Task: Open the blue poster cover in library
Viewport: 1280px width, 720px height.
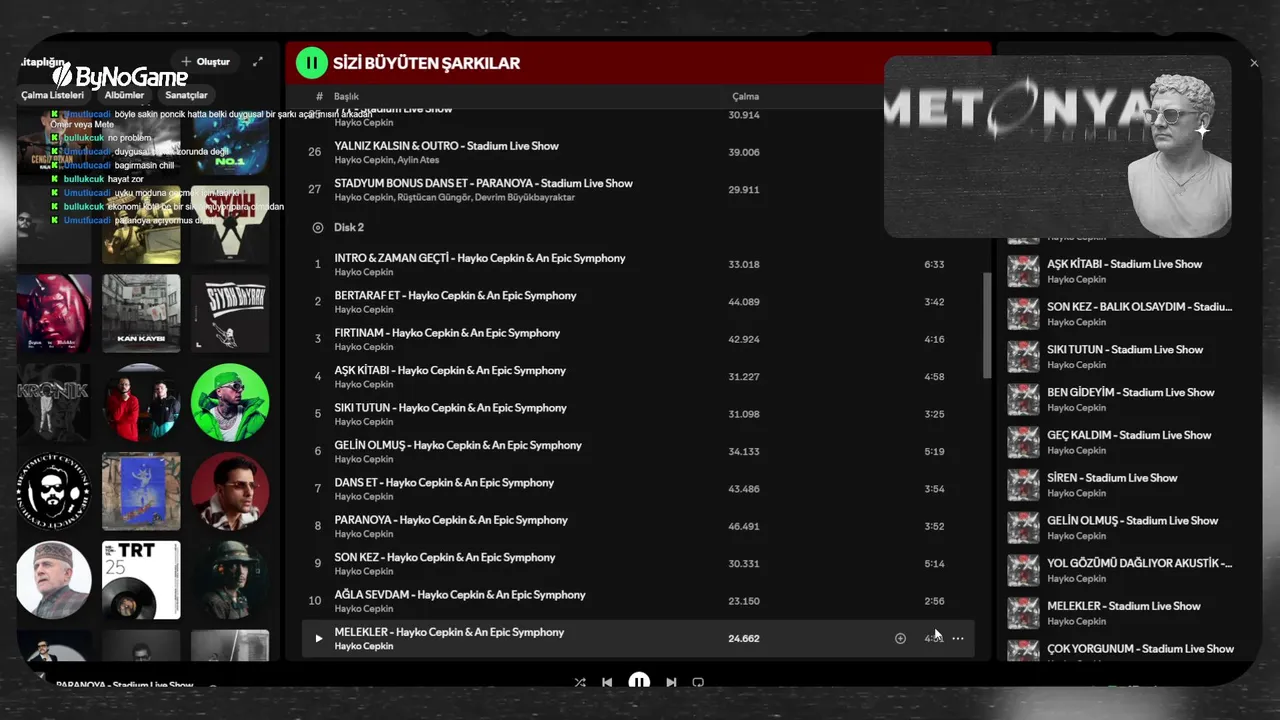Action: (x=141, y=491)
